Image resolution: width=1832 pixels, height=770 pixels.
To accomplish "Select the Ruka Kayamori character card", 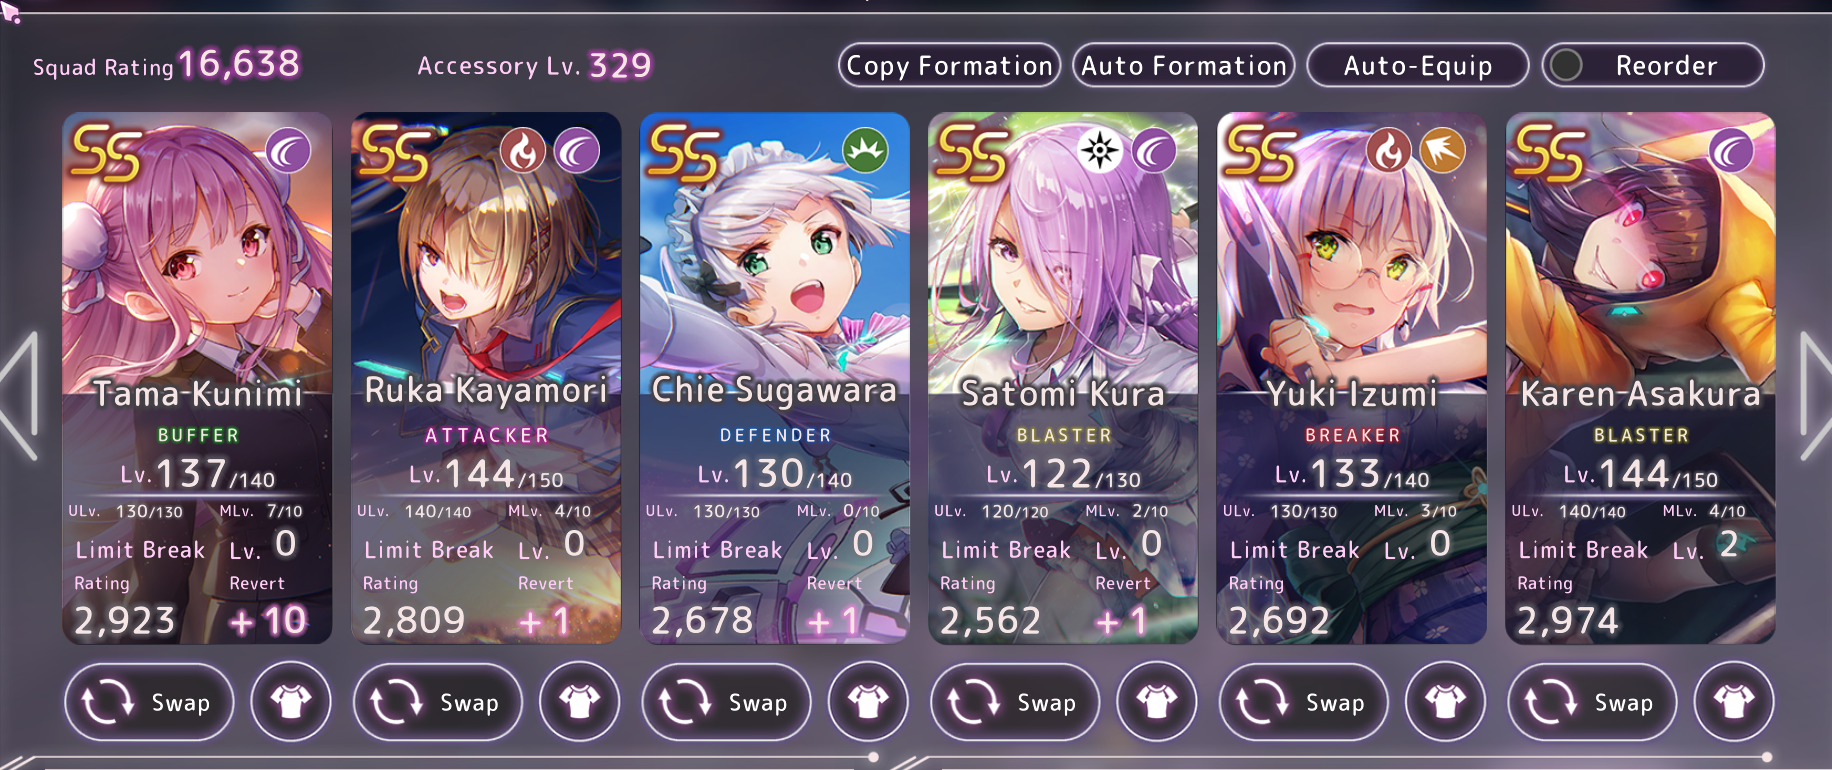I will click(x=486, y=378).
